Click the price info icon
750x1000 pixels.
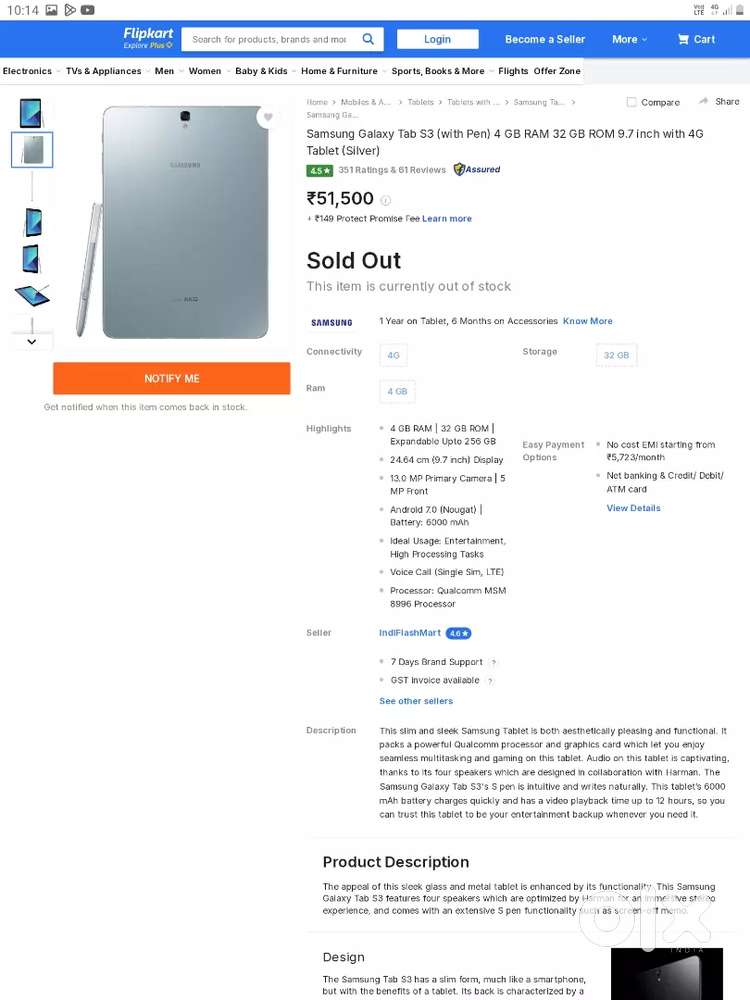tap(386, 200)
